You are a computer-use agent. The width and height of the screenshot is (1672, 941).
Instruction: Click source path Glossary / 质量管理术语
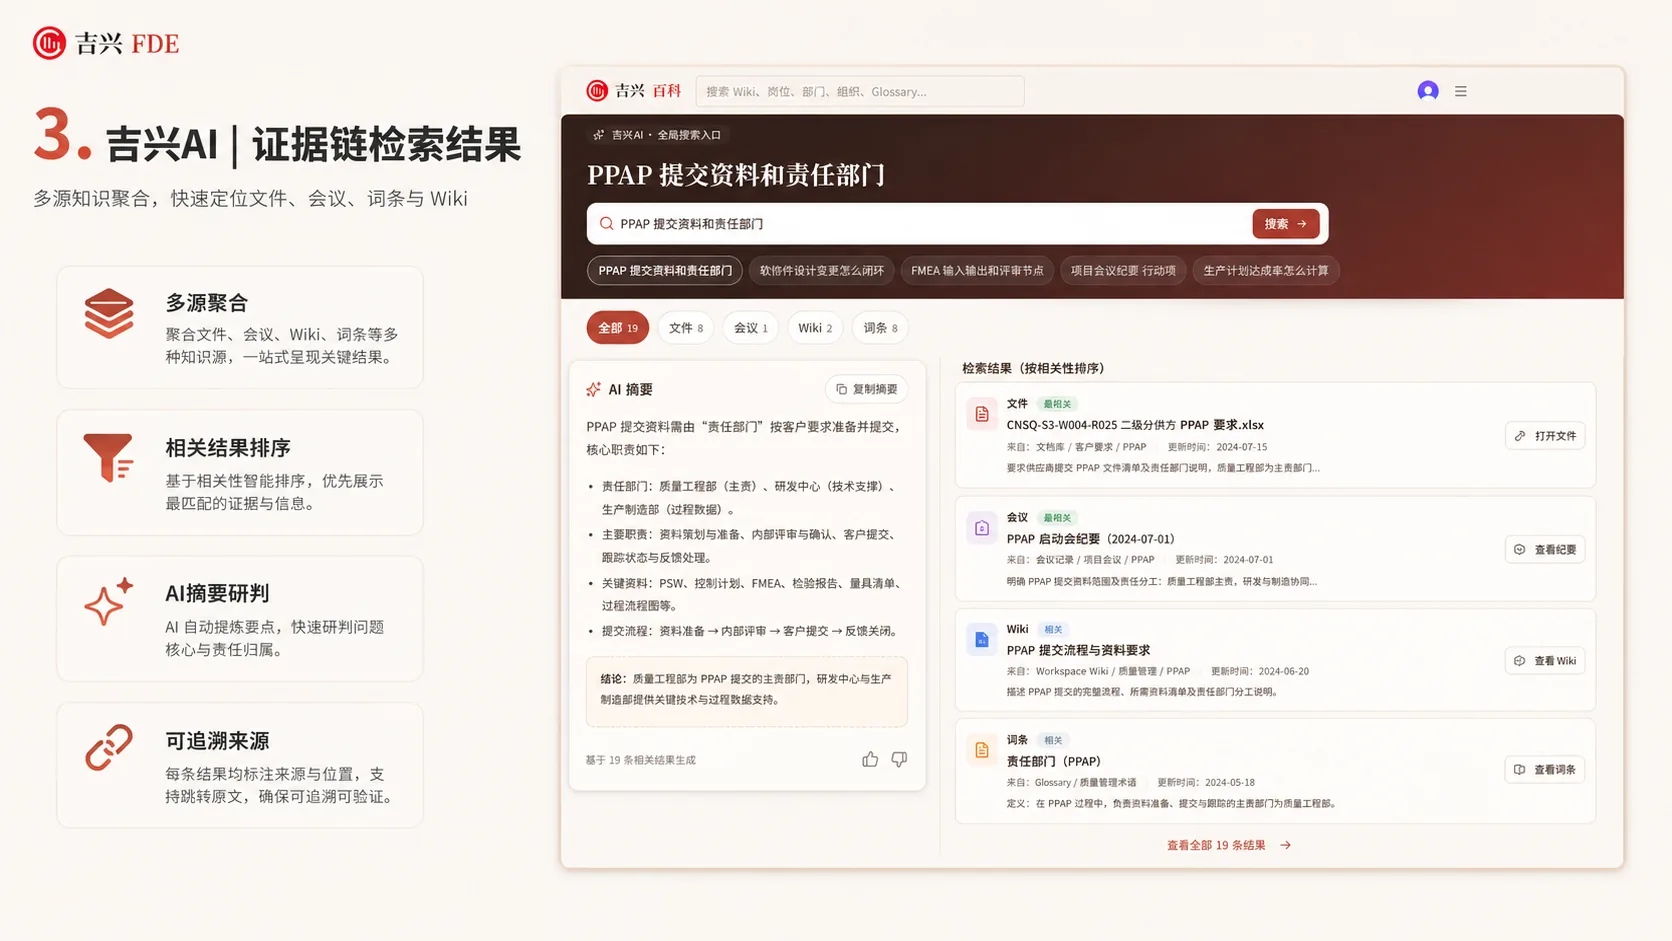1085,782
